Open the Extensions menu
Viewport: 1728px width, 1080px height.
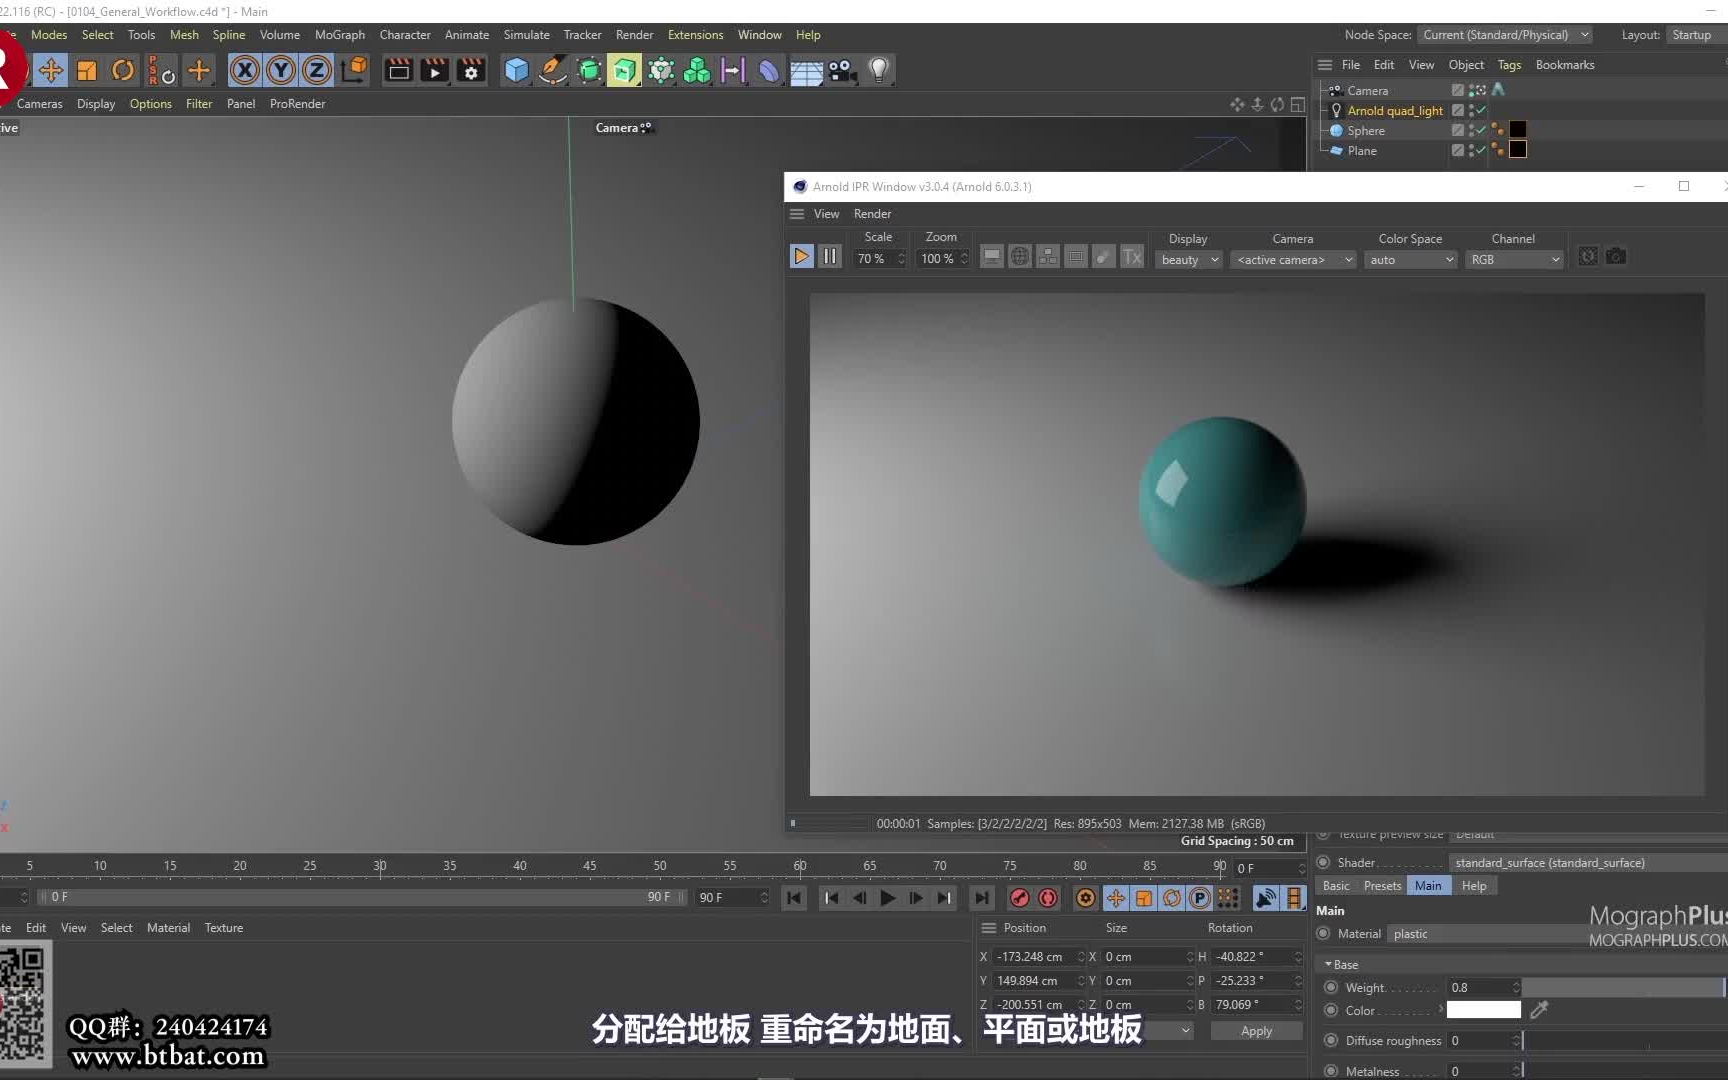pos(695,35)
